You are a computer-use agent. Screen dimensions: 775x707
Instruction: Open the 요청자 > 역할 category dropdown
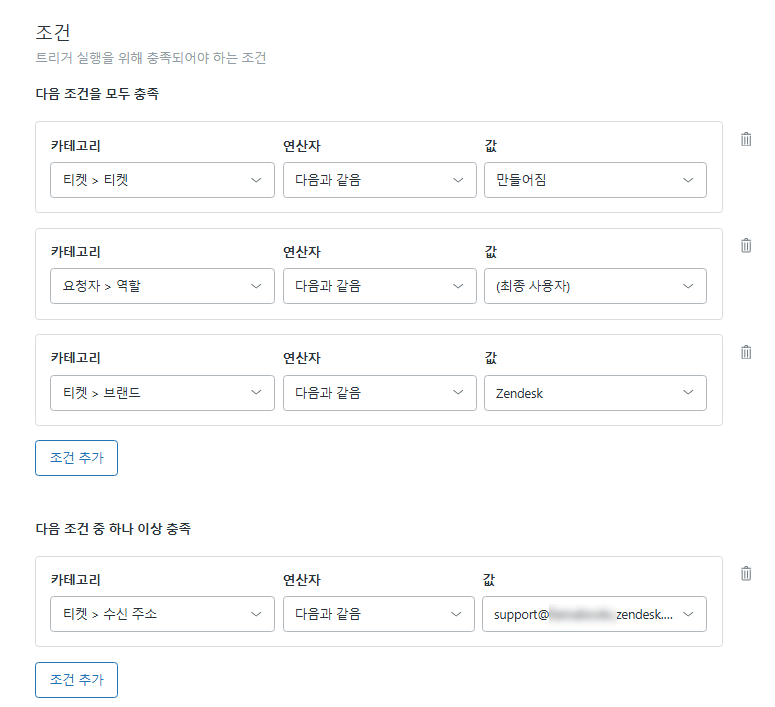tap(162, 286)
